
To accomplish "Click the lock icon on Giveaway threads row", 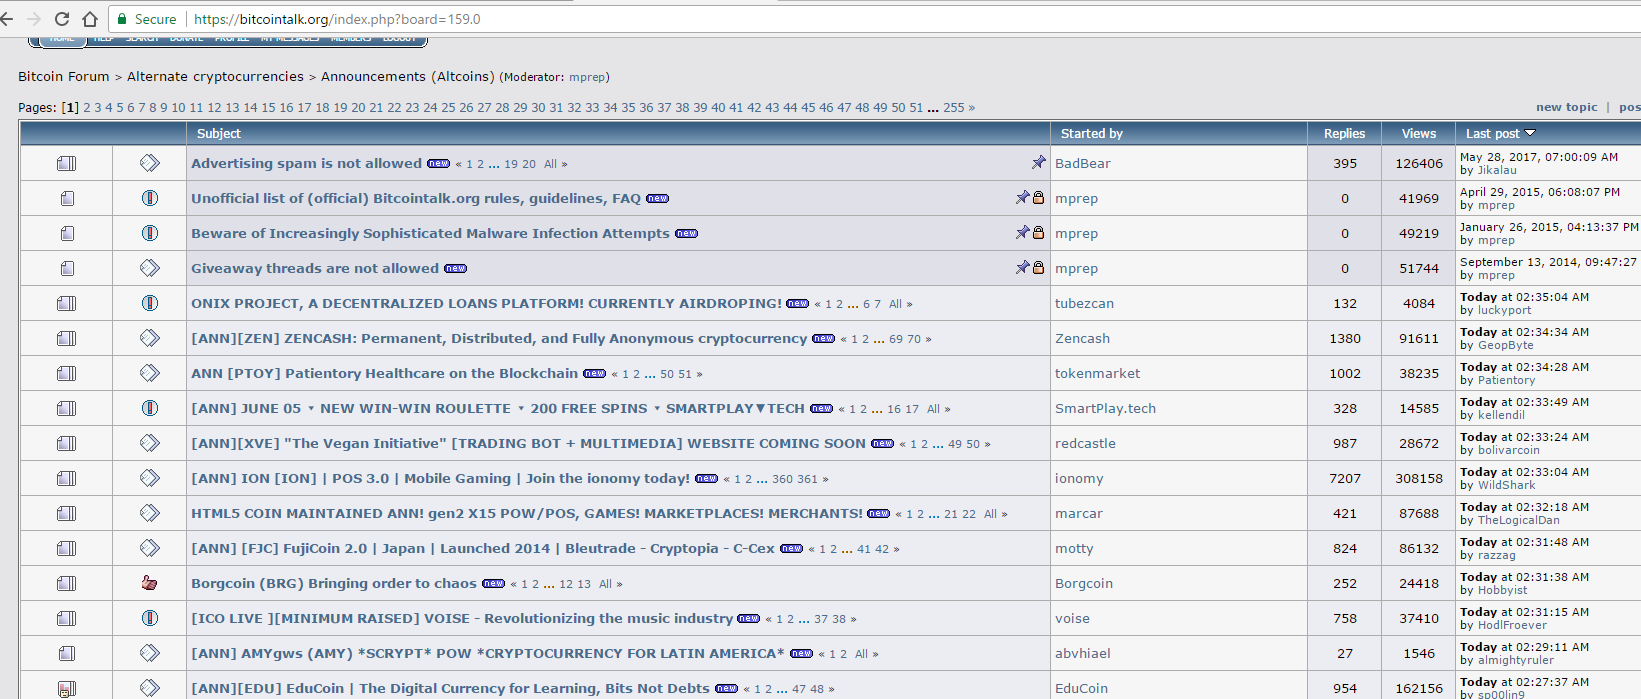I will pyautogui.click(x=1038, y=268).
